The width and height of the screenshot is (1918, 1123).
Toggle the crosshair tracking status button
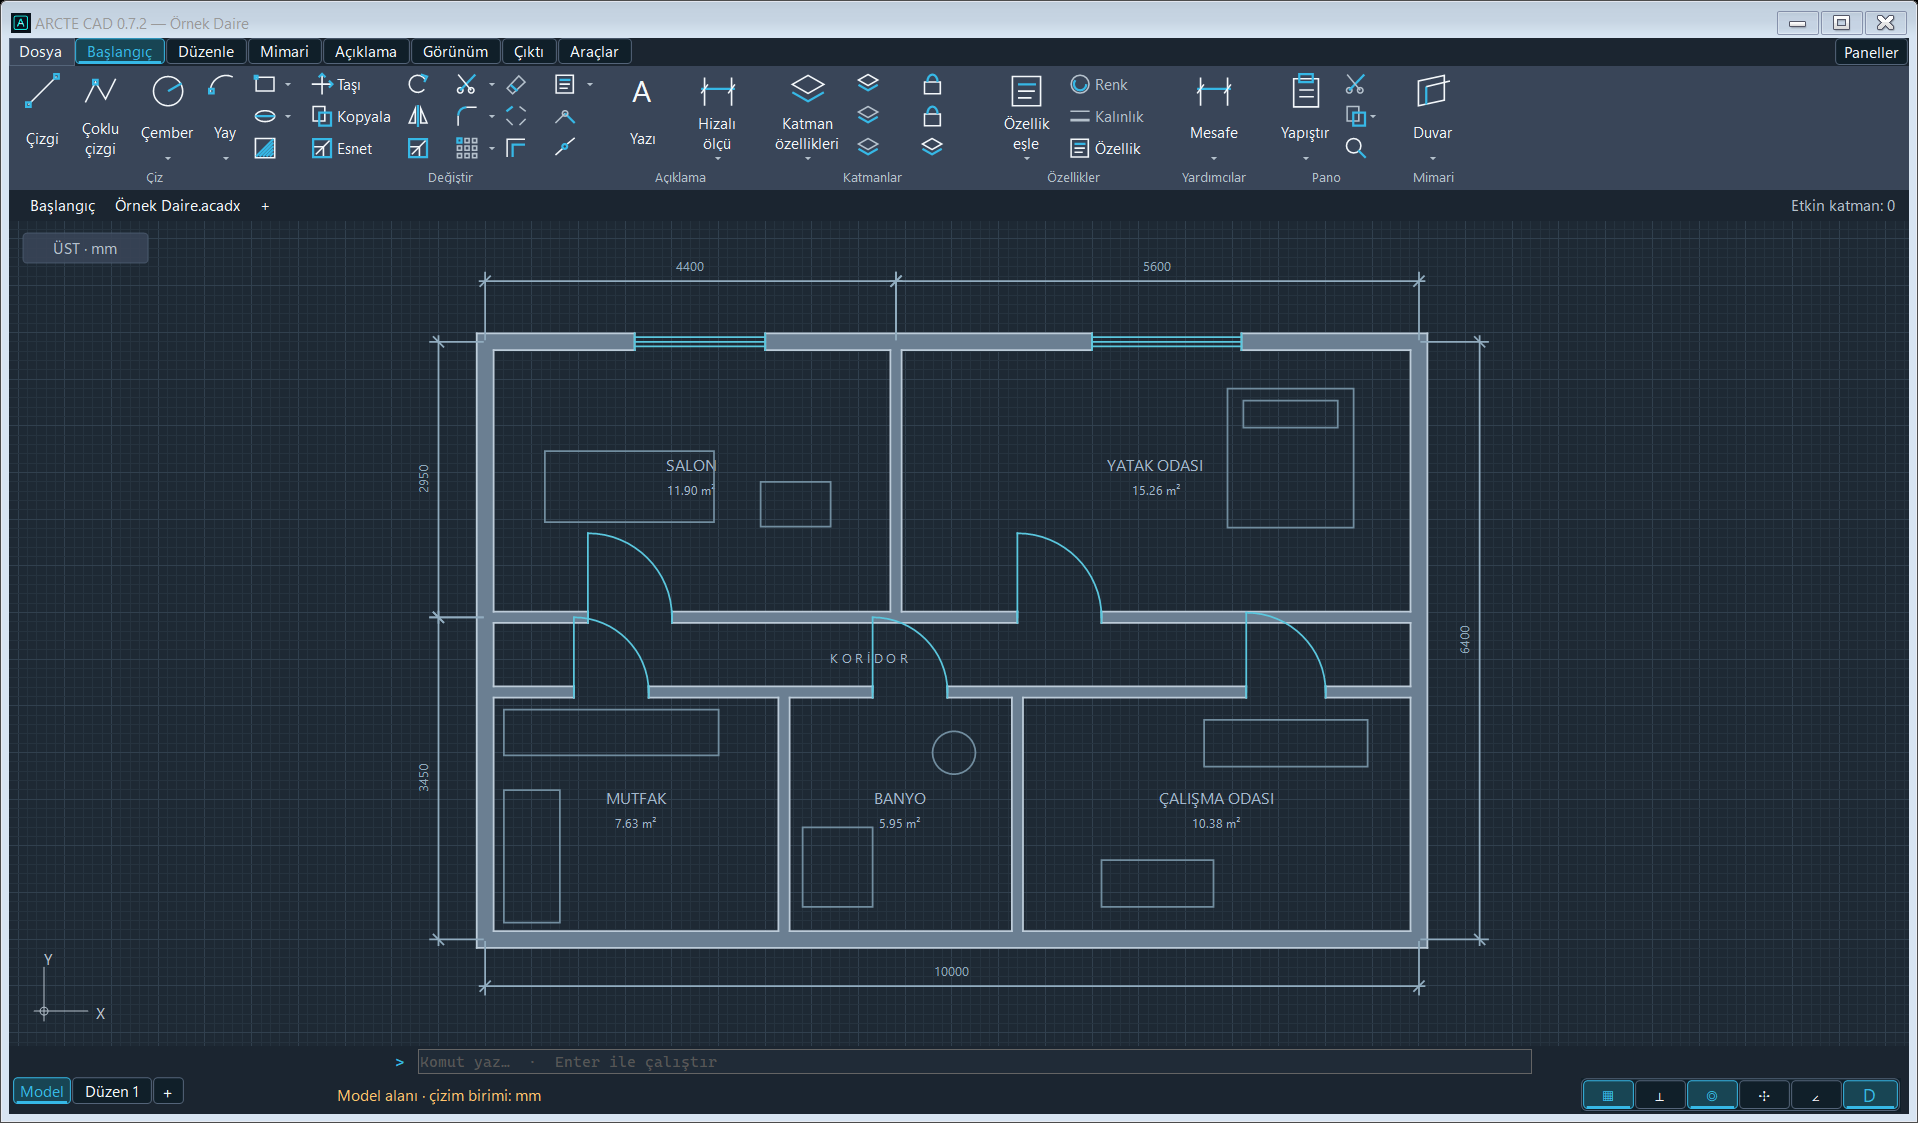(x=1764, y=1095)
